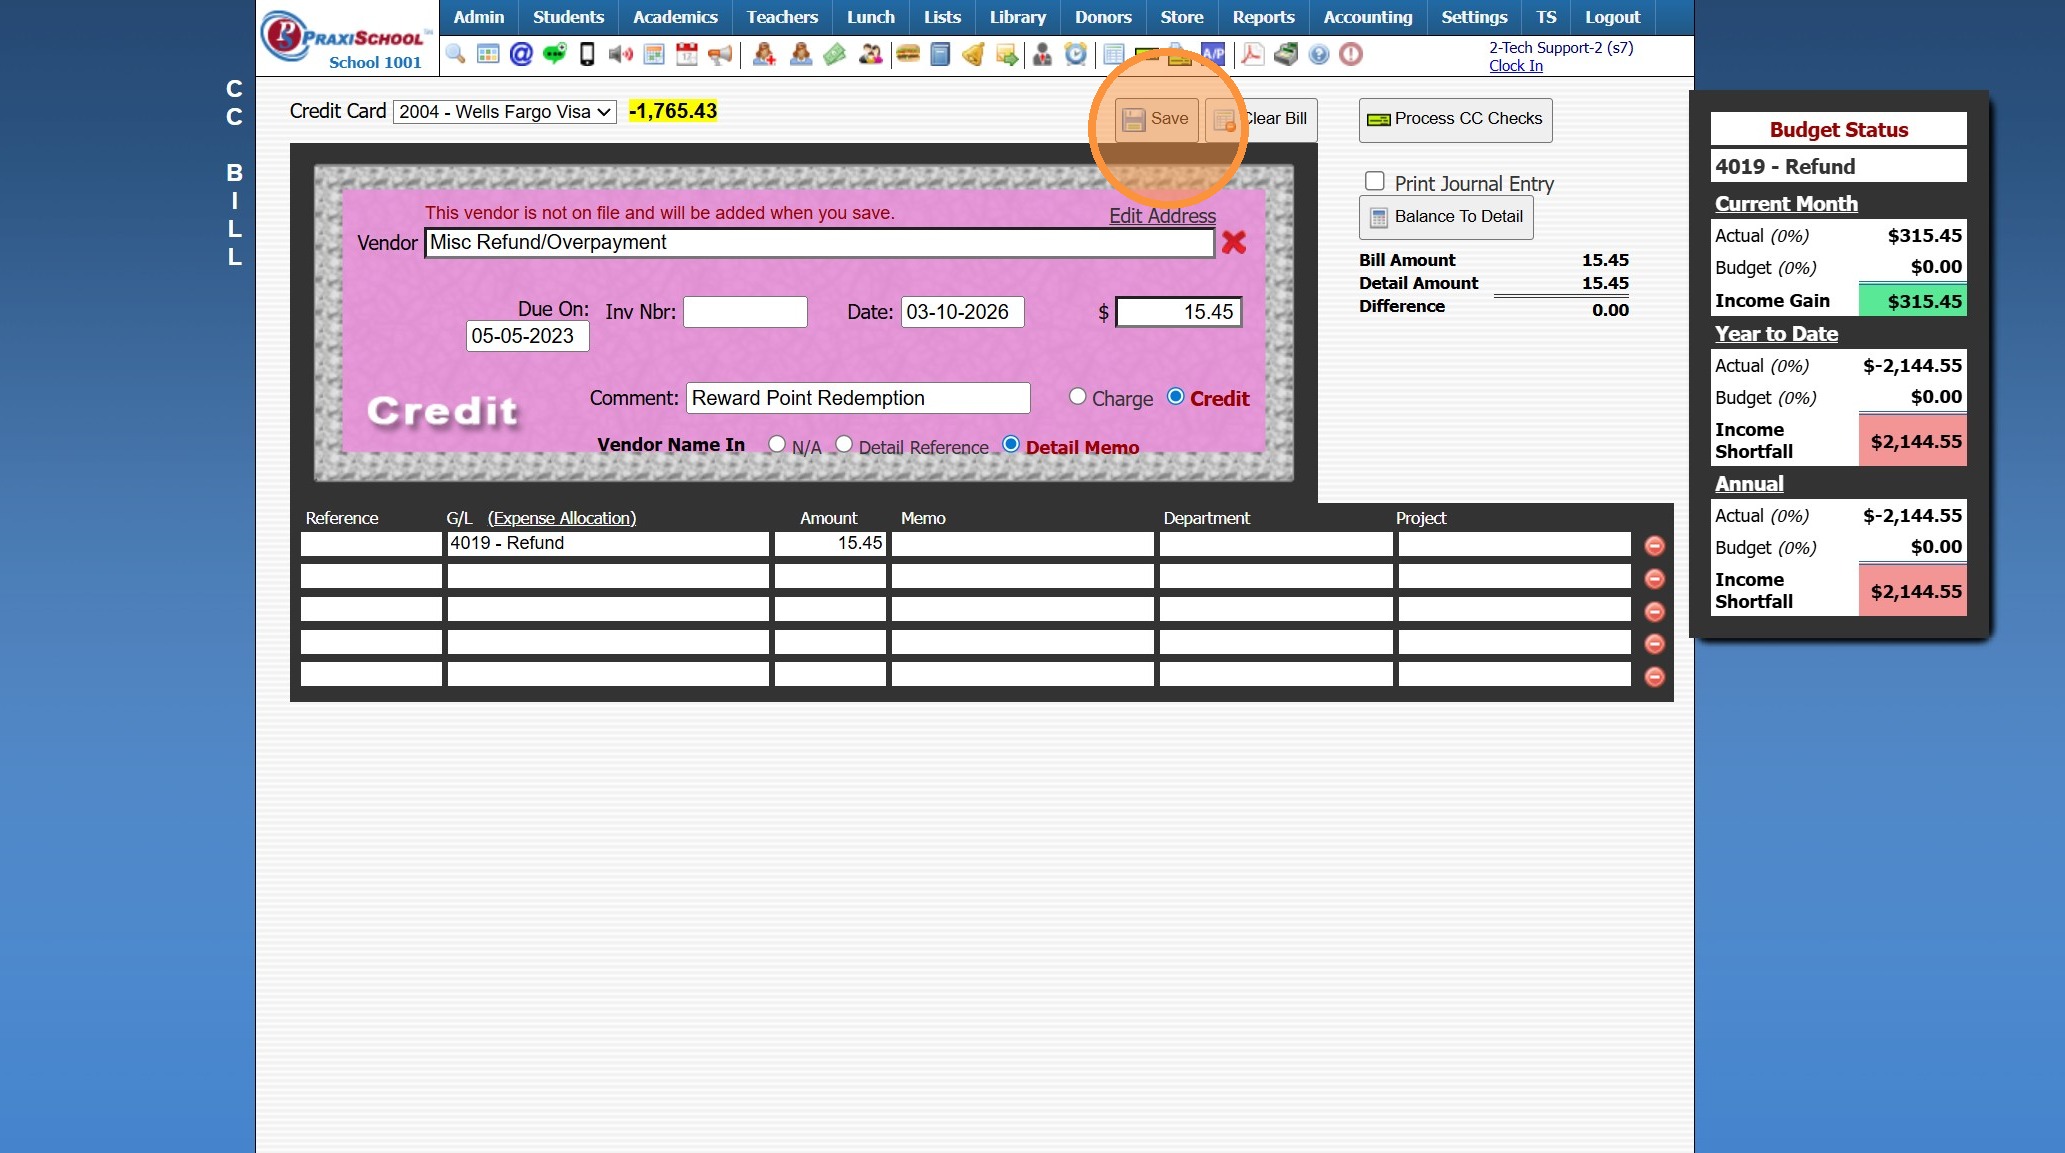Click the PDF document icon

tap(1251, 54)
